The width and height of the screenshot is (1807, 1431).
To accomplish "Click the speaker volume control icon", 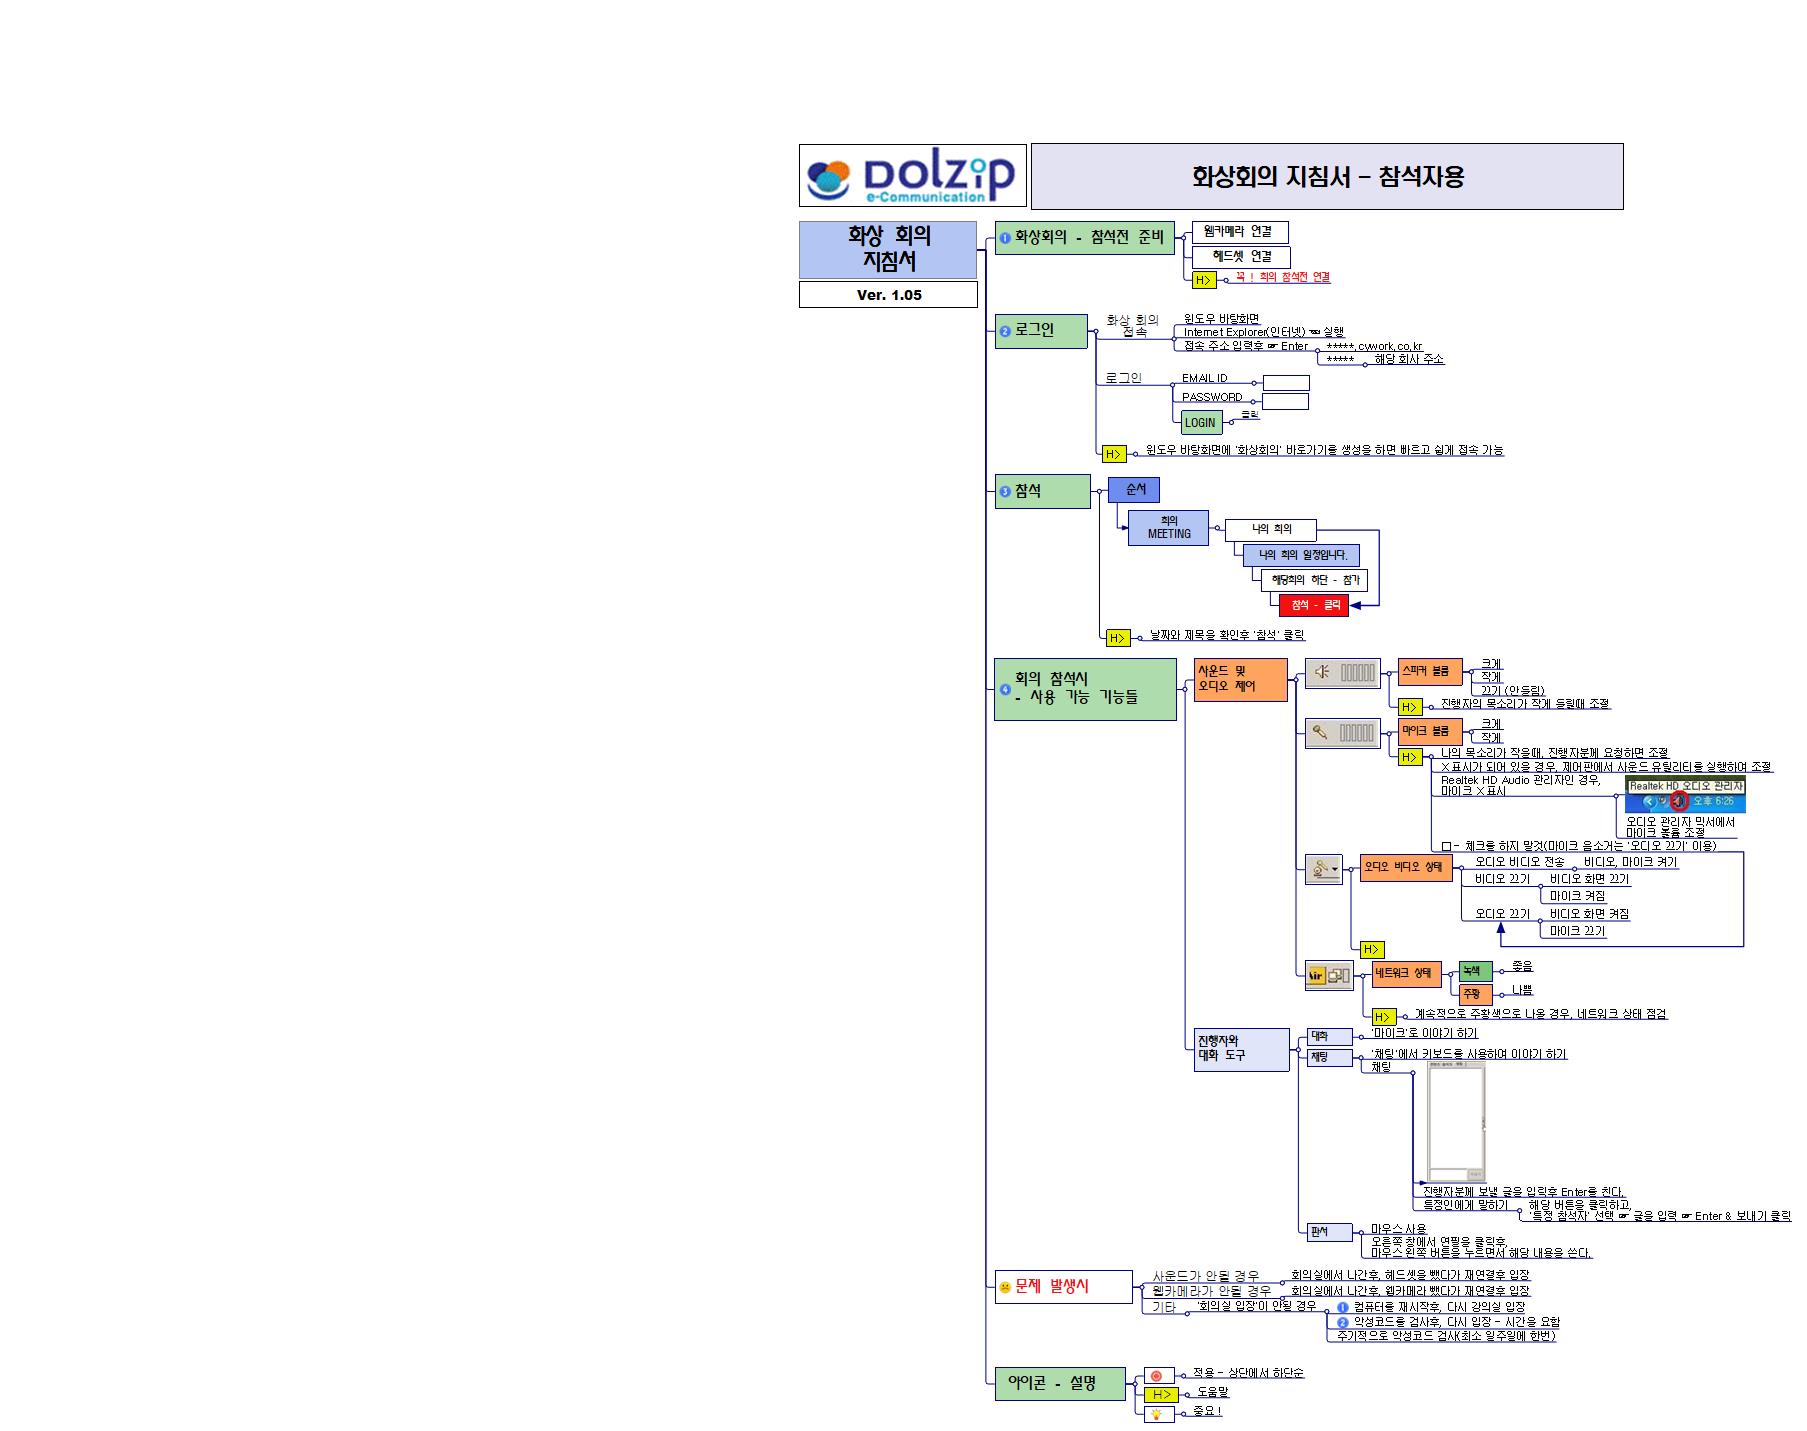I will [x=1342, y=673].
